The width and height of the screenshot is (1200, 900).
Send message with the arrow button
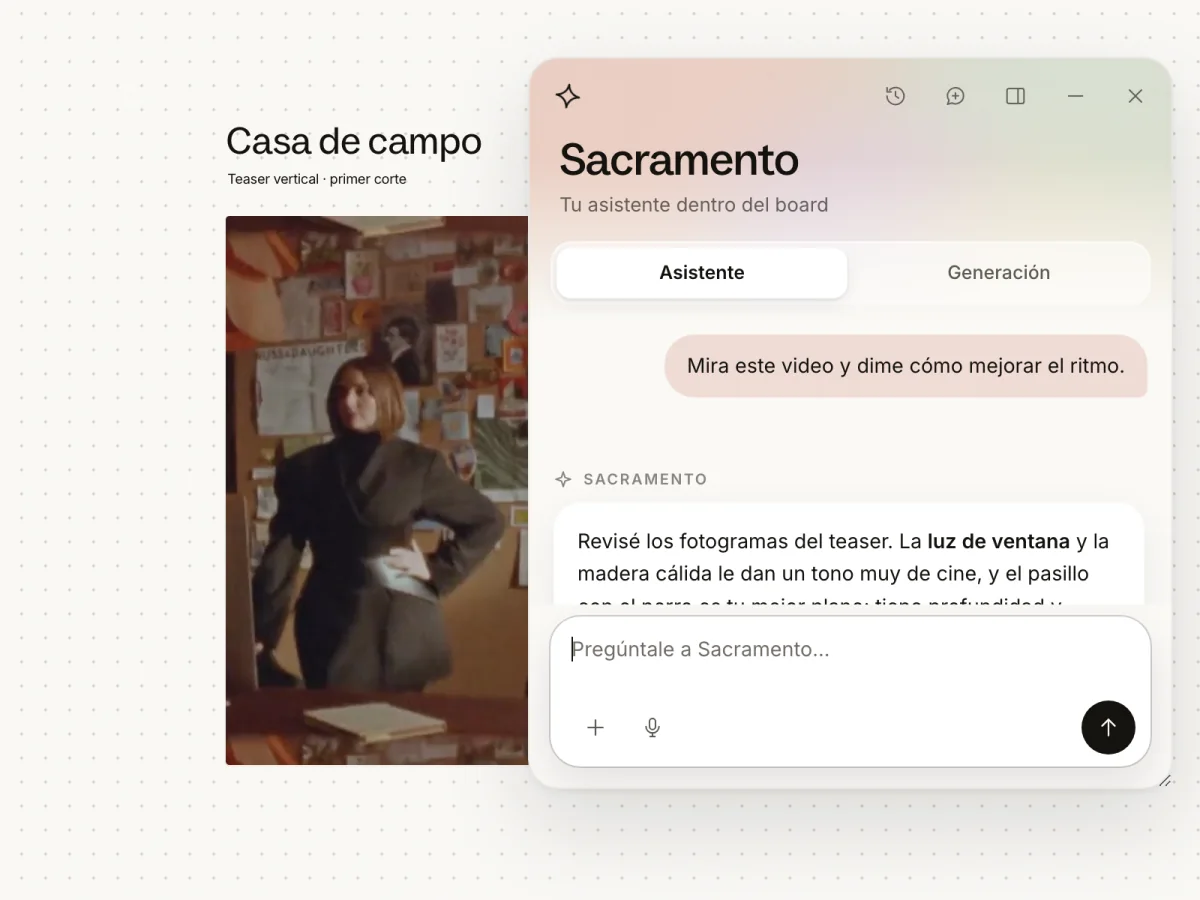tap(1108, 727)
